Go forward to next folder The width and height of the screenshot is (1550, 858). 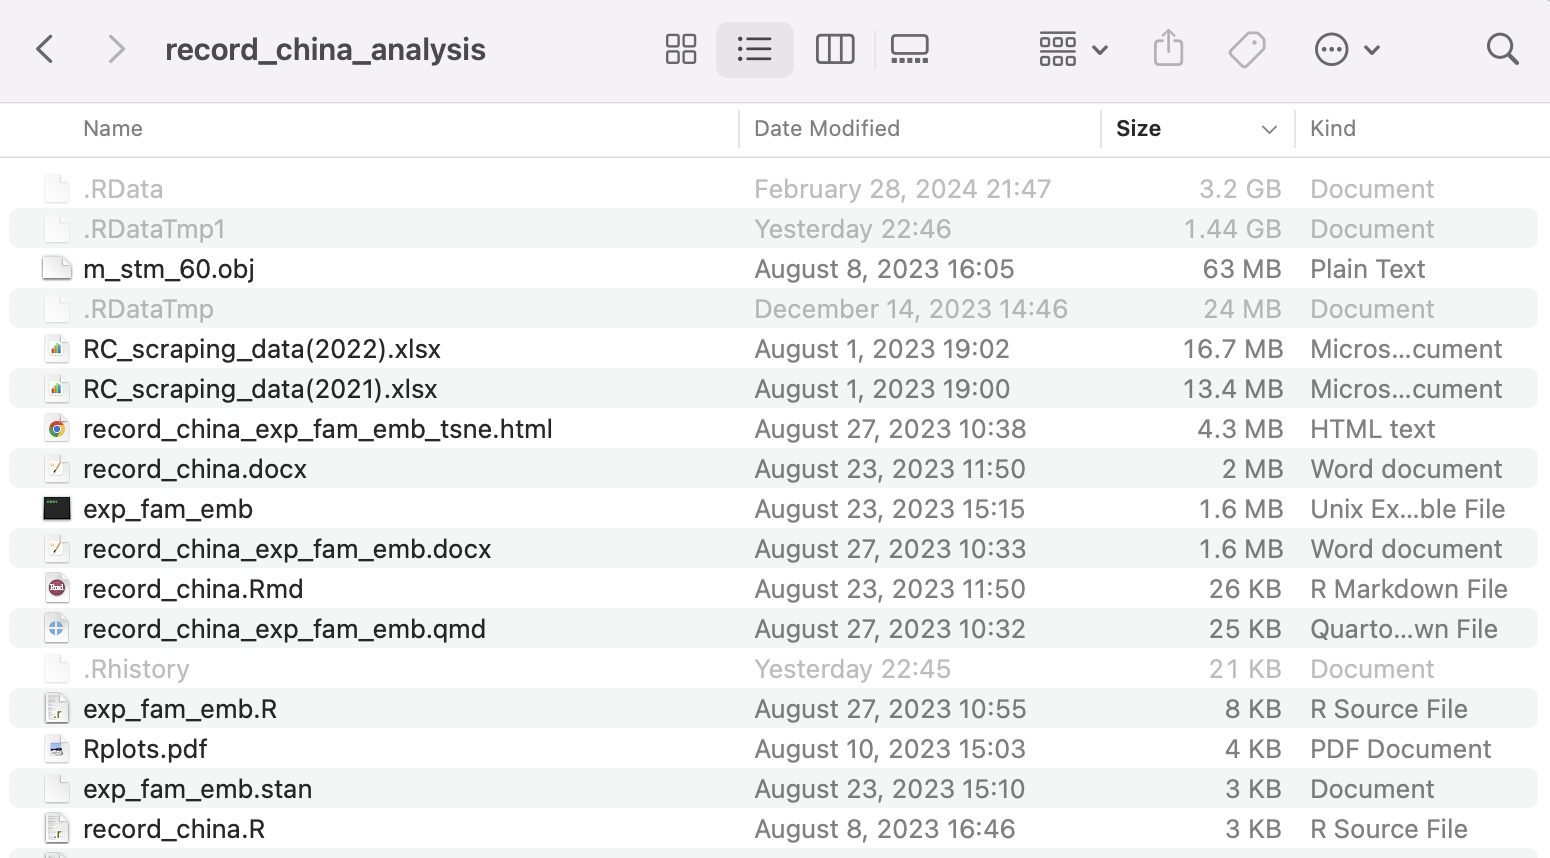tap(116, 49)
